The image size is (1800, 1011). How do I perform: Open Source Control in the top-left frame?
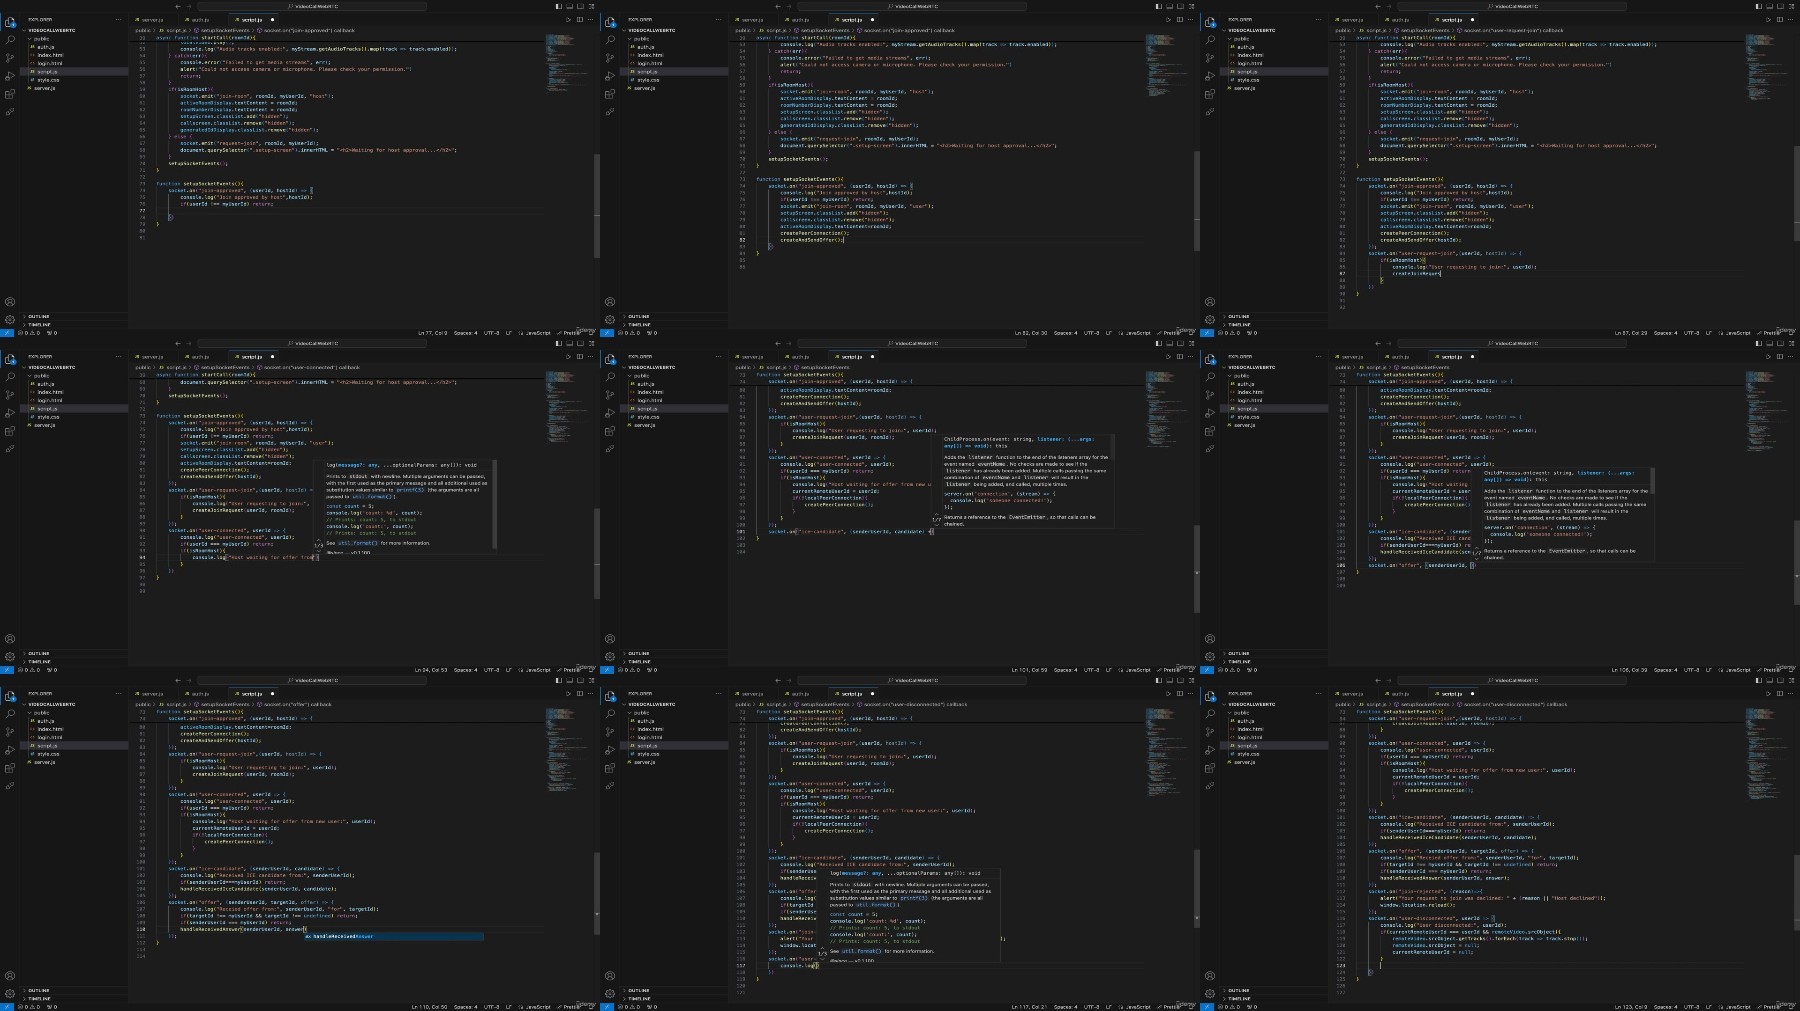pos(10,58)
